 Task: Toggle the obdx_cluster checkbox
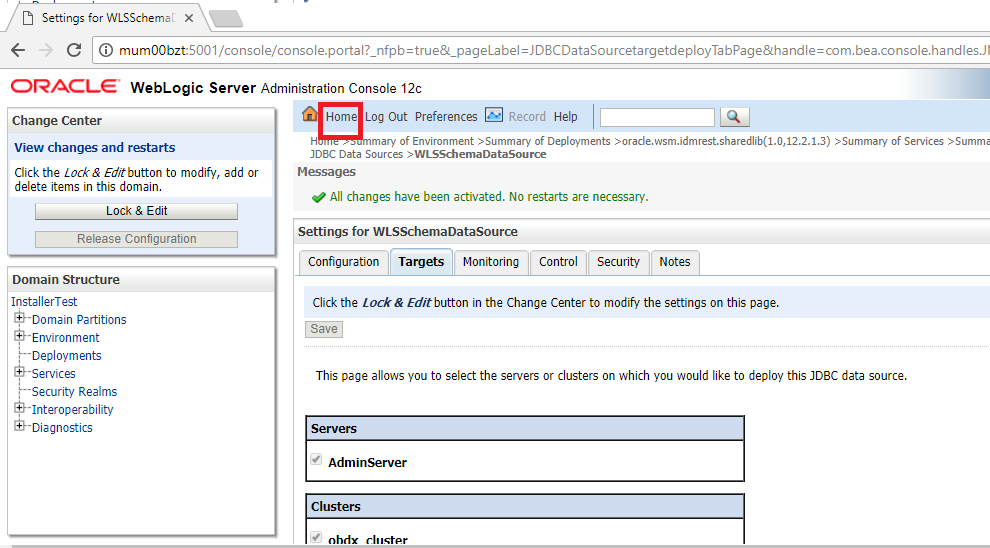[x=316, y=537]
